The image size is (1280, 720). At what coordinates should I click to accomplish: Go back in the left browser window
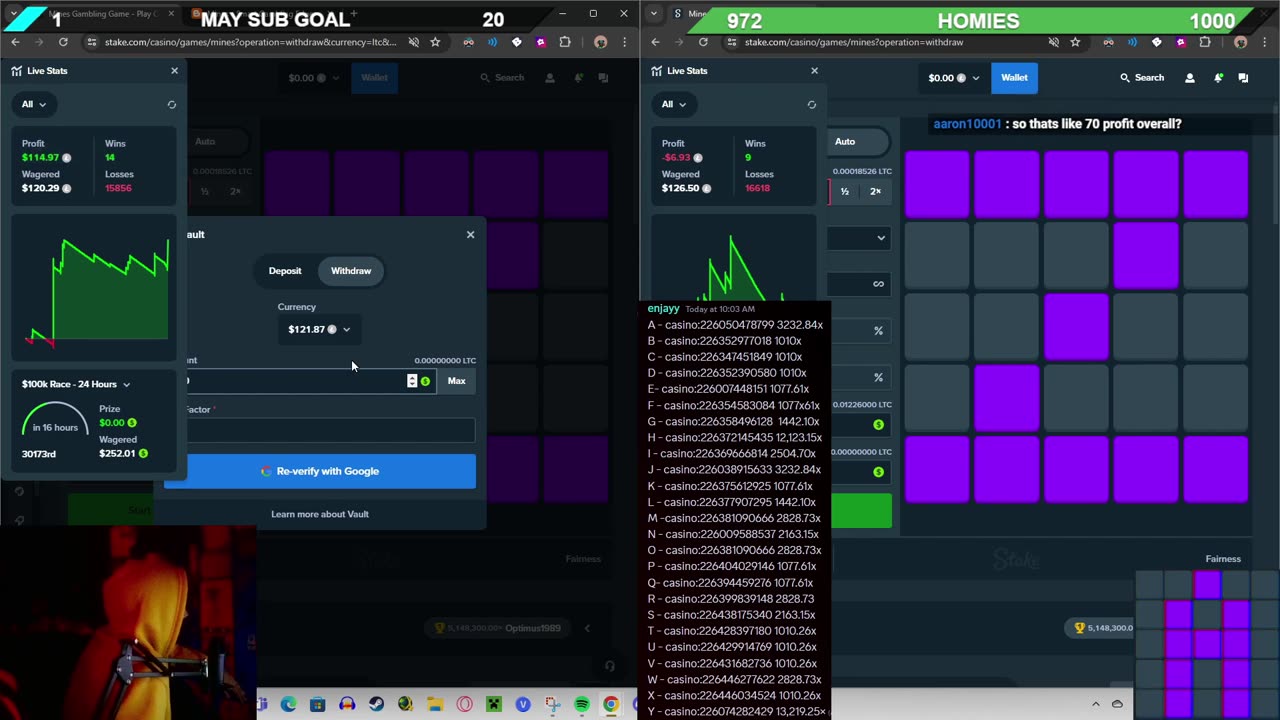15,42
